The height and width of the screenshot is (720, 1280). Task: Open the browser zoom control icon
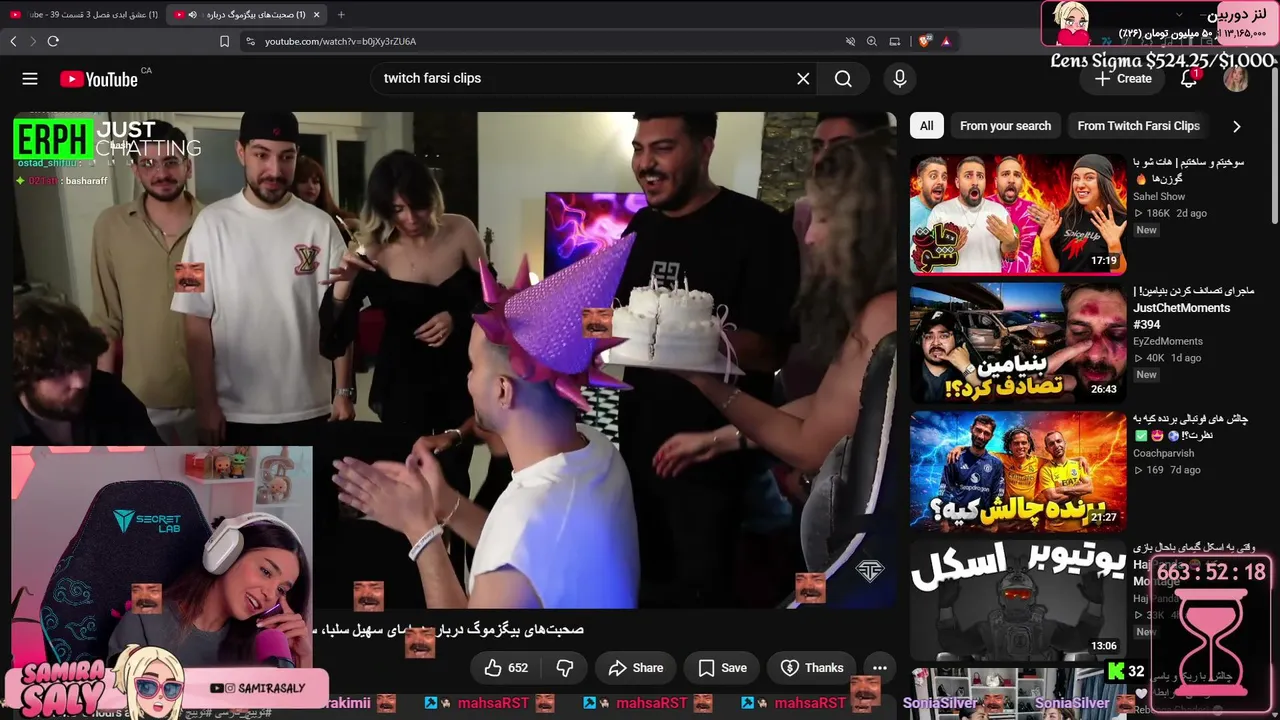pyautogui.click(x=872, y=41)
